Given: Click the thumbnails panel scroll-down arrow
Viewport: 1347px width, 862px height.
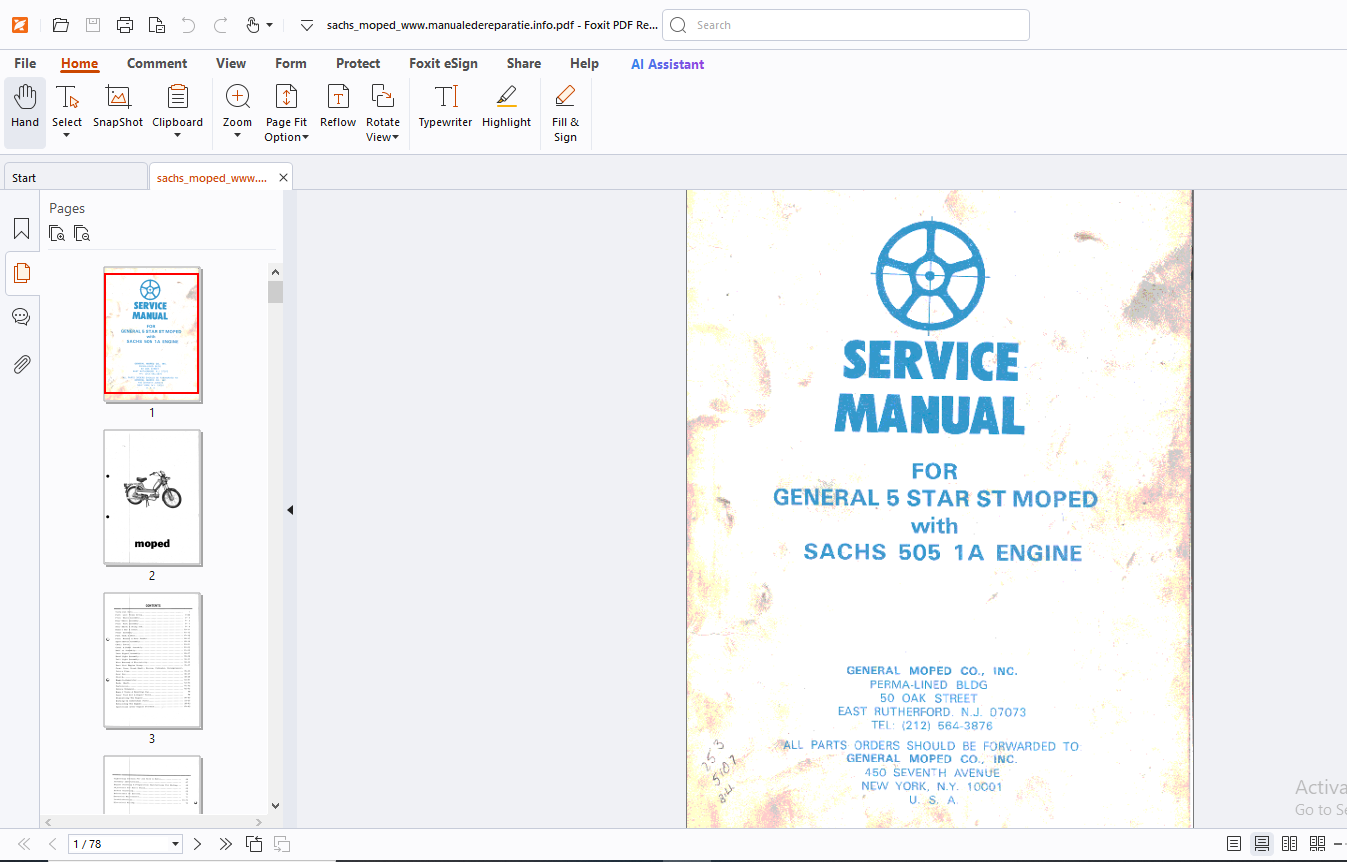Looking at the screenshot, I should tap(275, 806).
